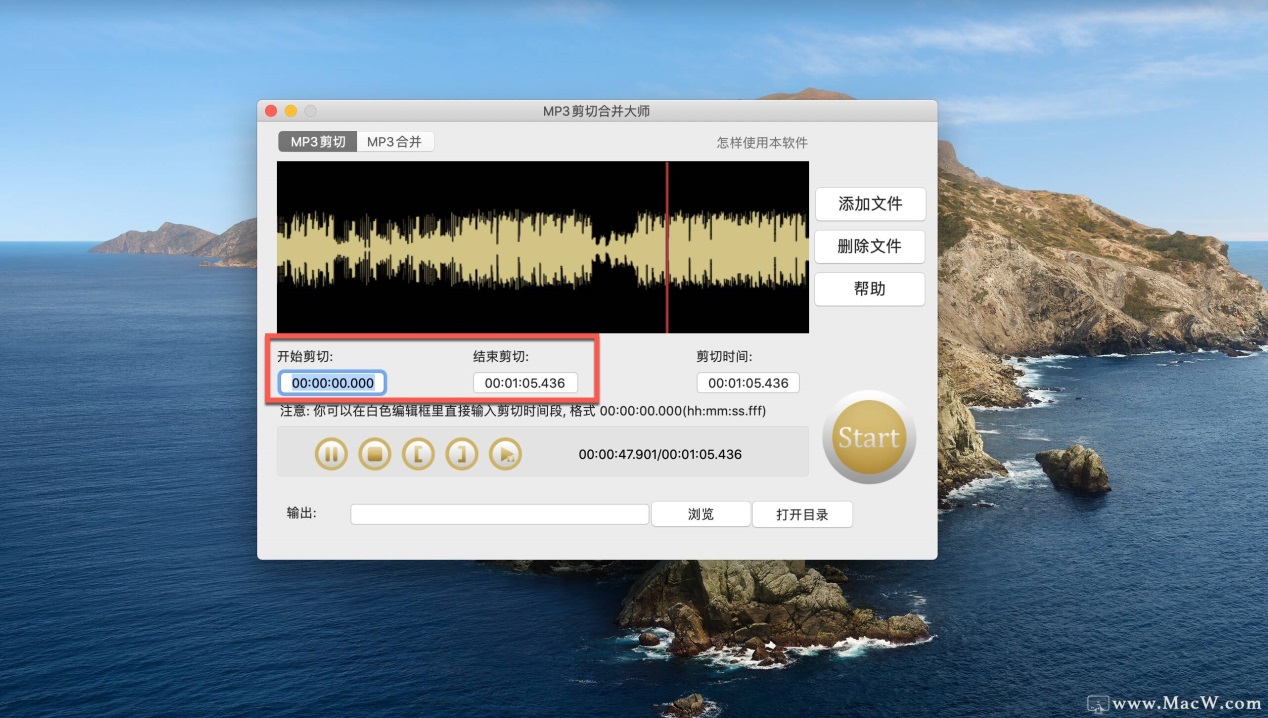Minimize window with the yellow button
Viewport: 1268px width, 718px height.
click(291, 111)
